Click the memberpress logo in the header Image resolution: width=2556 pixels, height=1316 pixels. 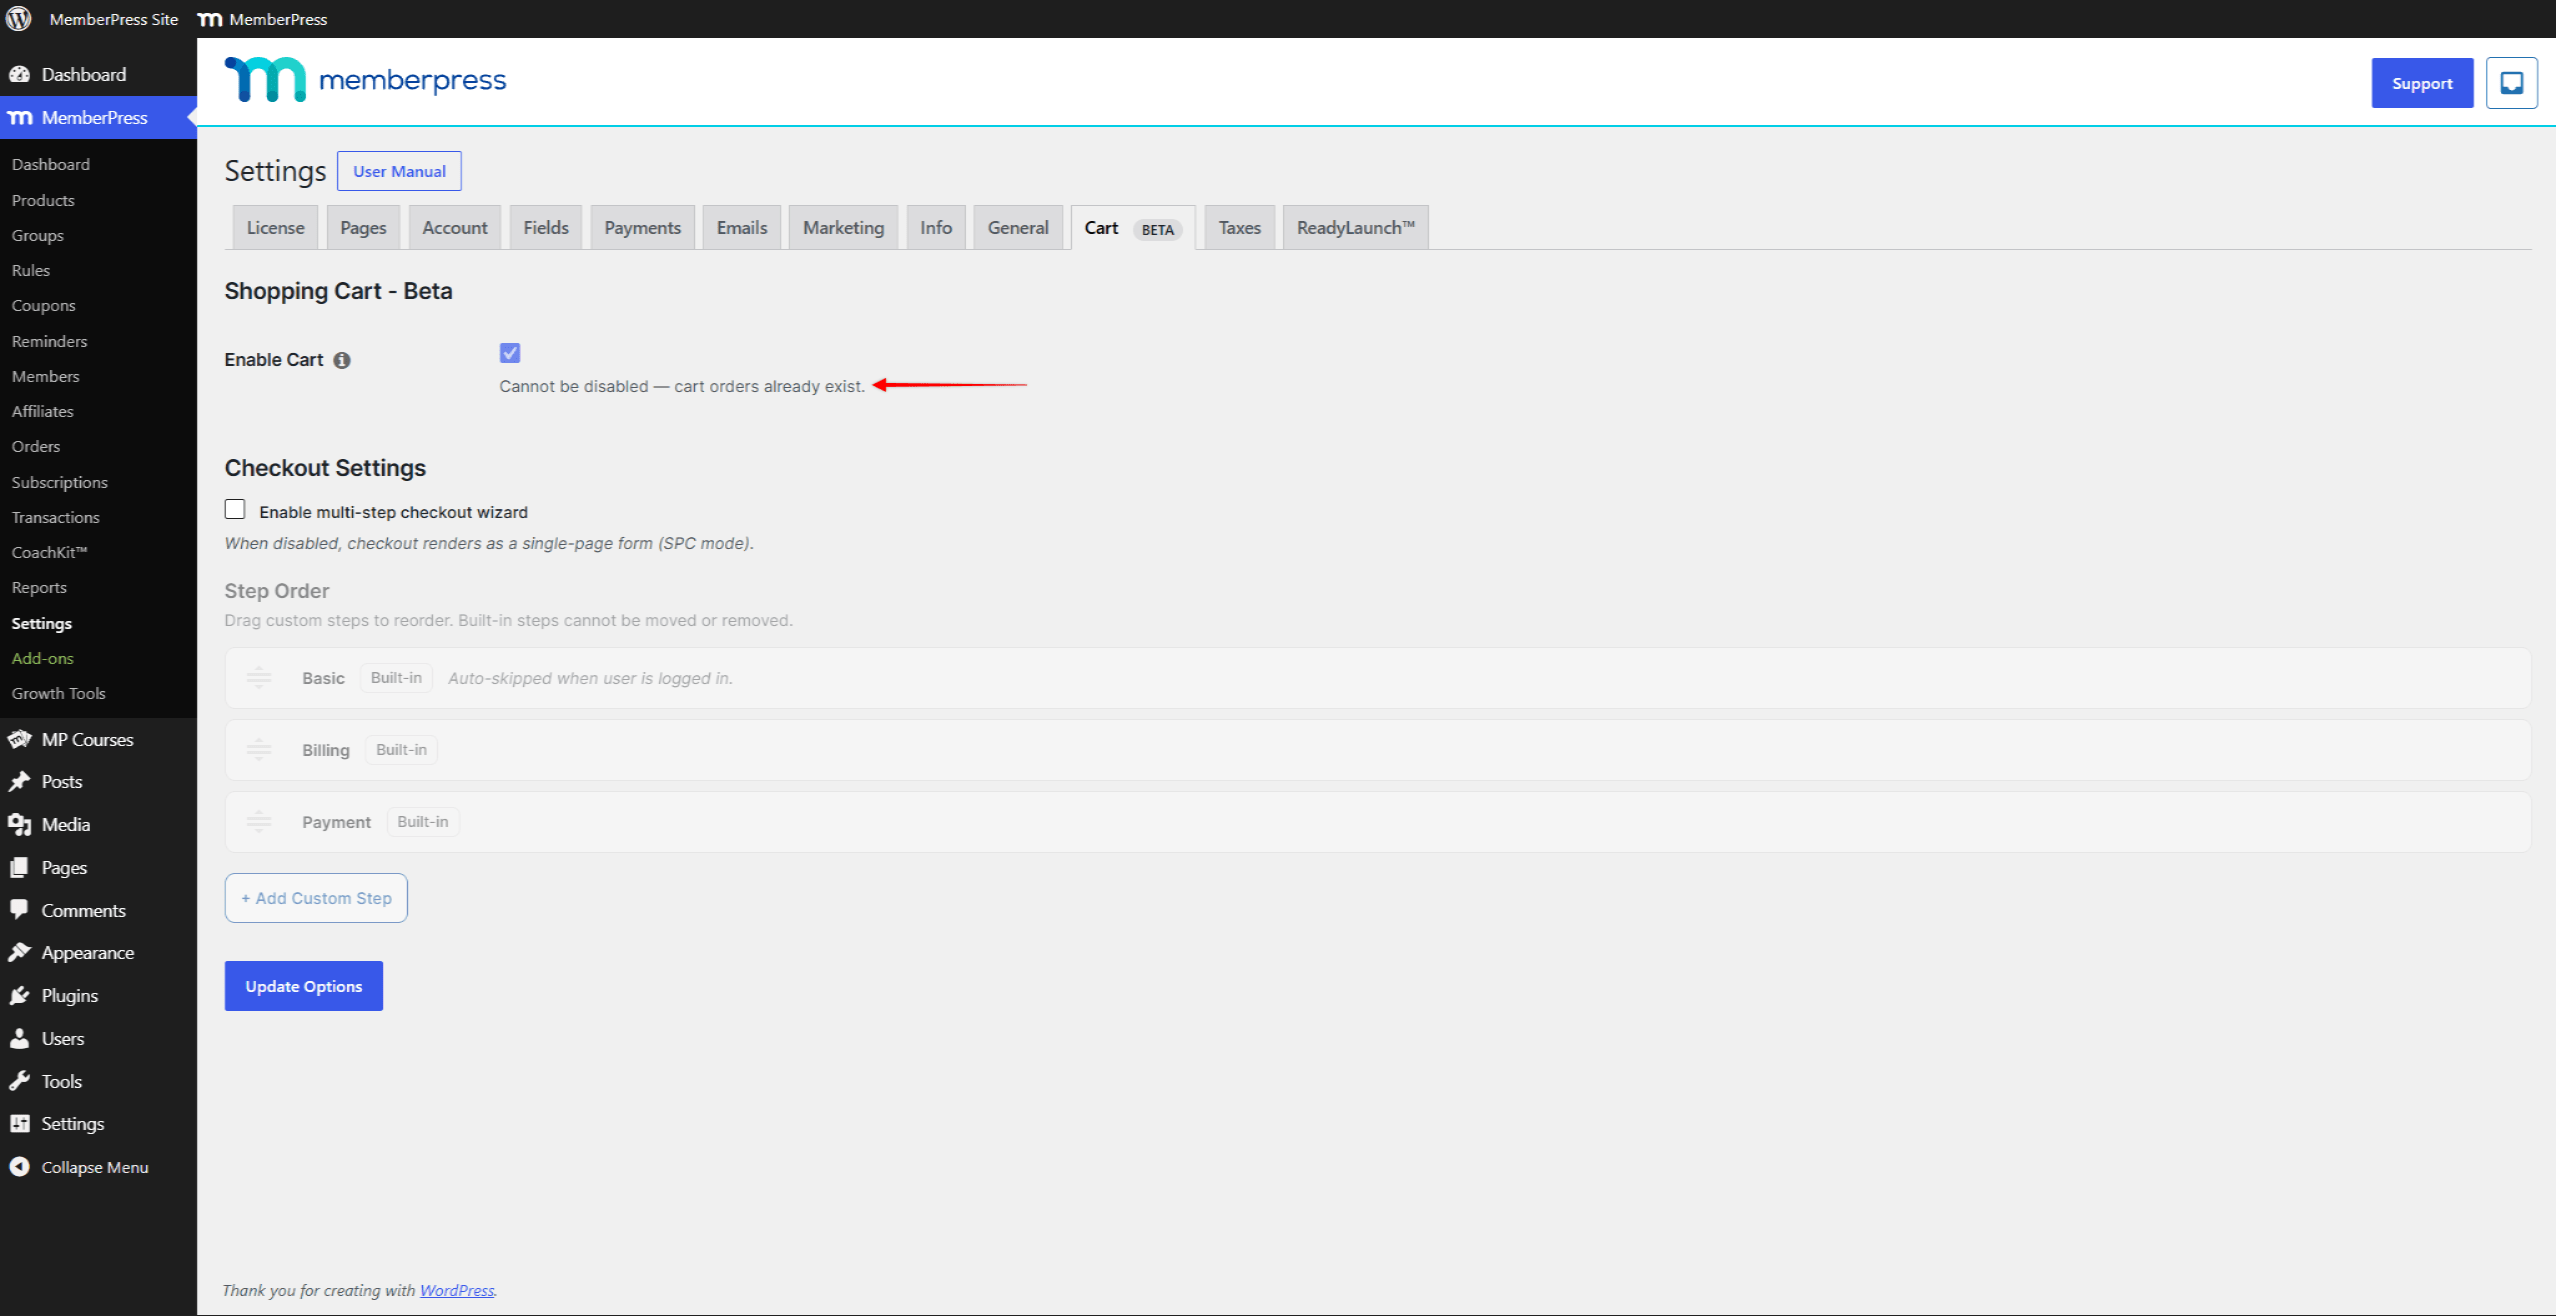[365, 79]
